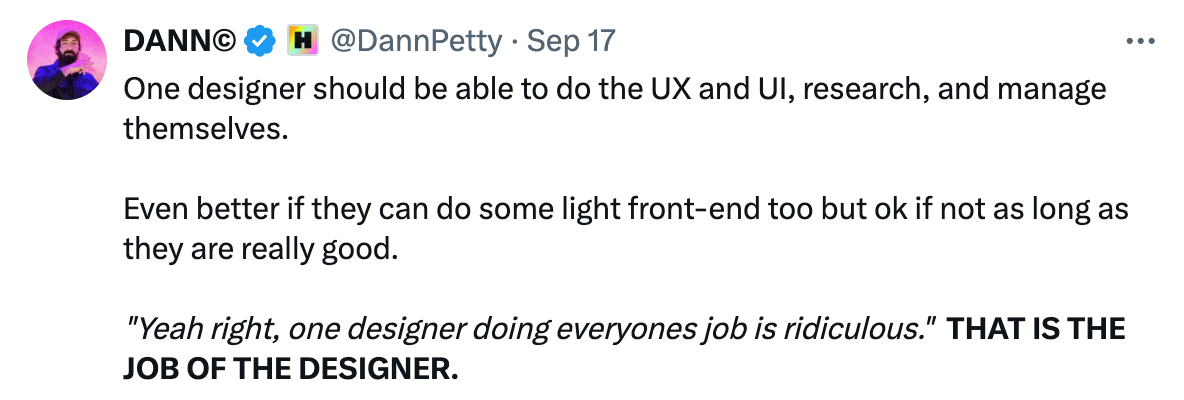1184x400 pixels.
Task: Click the line "they are really good."
Action: tap(260, 248)
